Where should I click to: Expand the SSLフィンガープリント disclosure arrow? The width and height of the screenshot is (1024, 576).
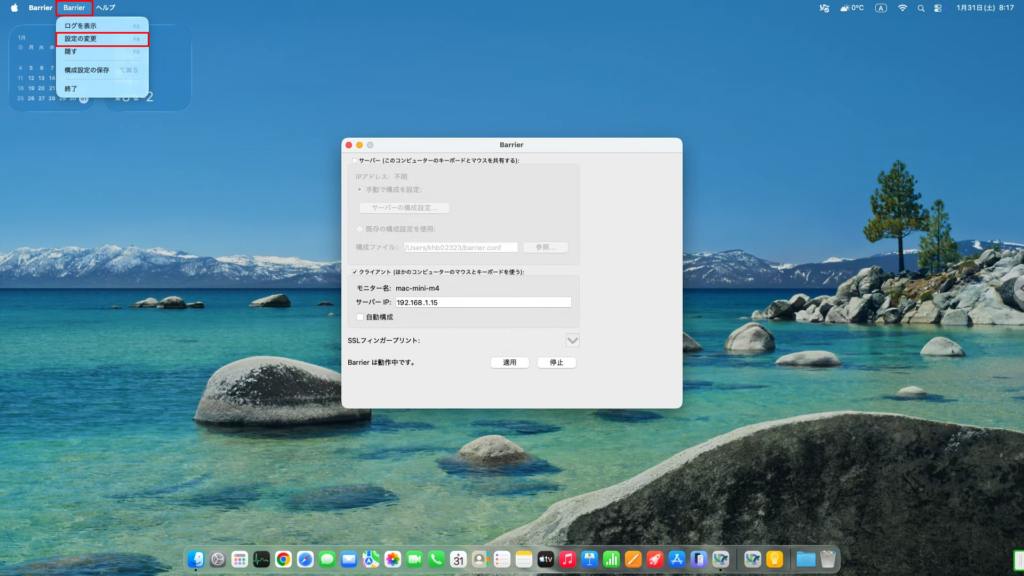(x=573, y=341)
